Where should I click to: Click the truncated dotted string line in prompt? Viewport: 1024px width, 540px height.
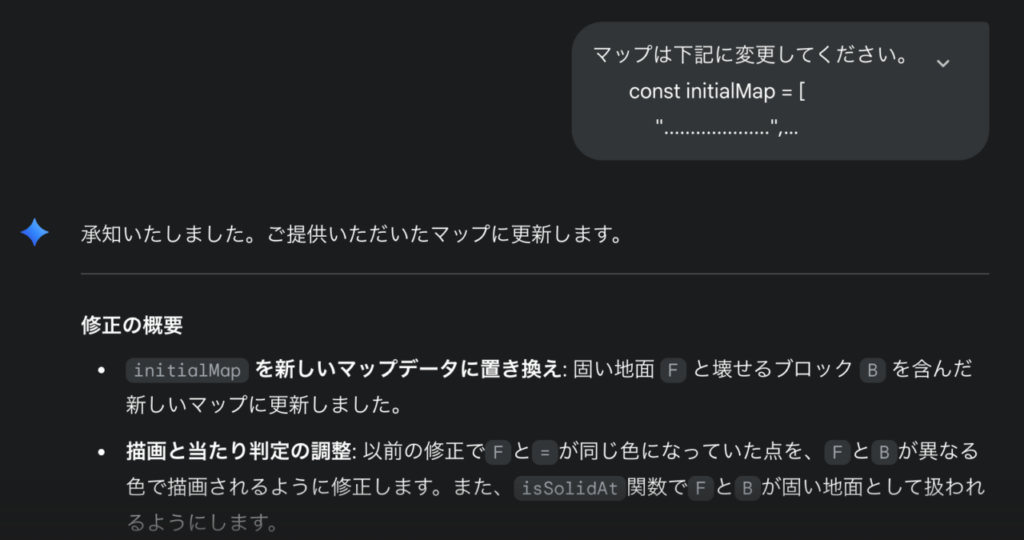click(727, 127)
